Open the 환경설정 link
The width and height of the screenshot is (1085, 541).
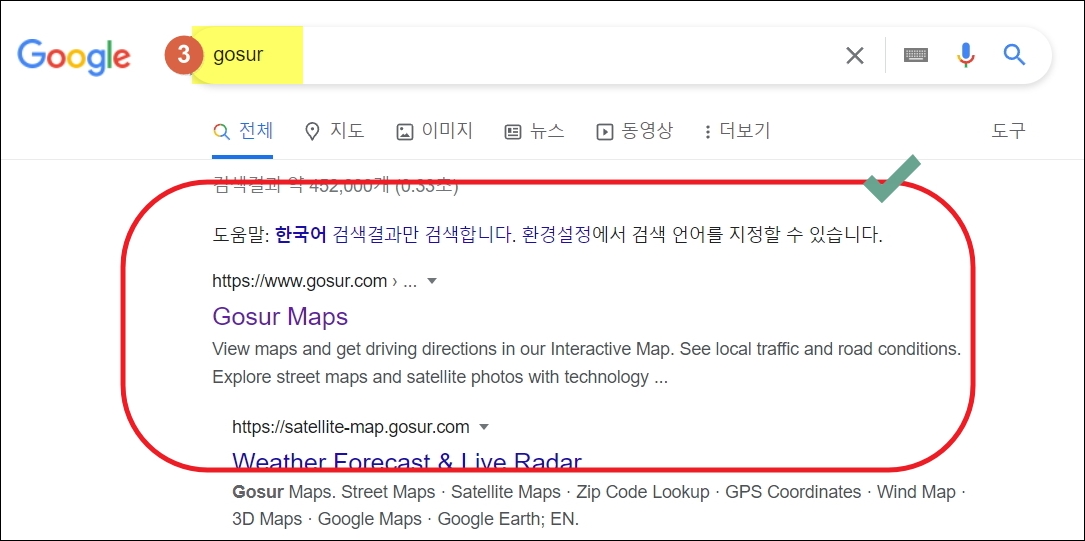557,235
